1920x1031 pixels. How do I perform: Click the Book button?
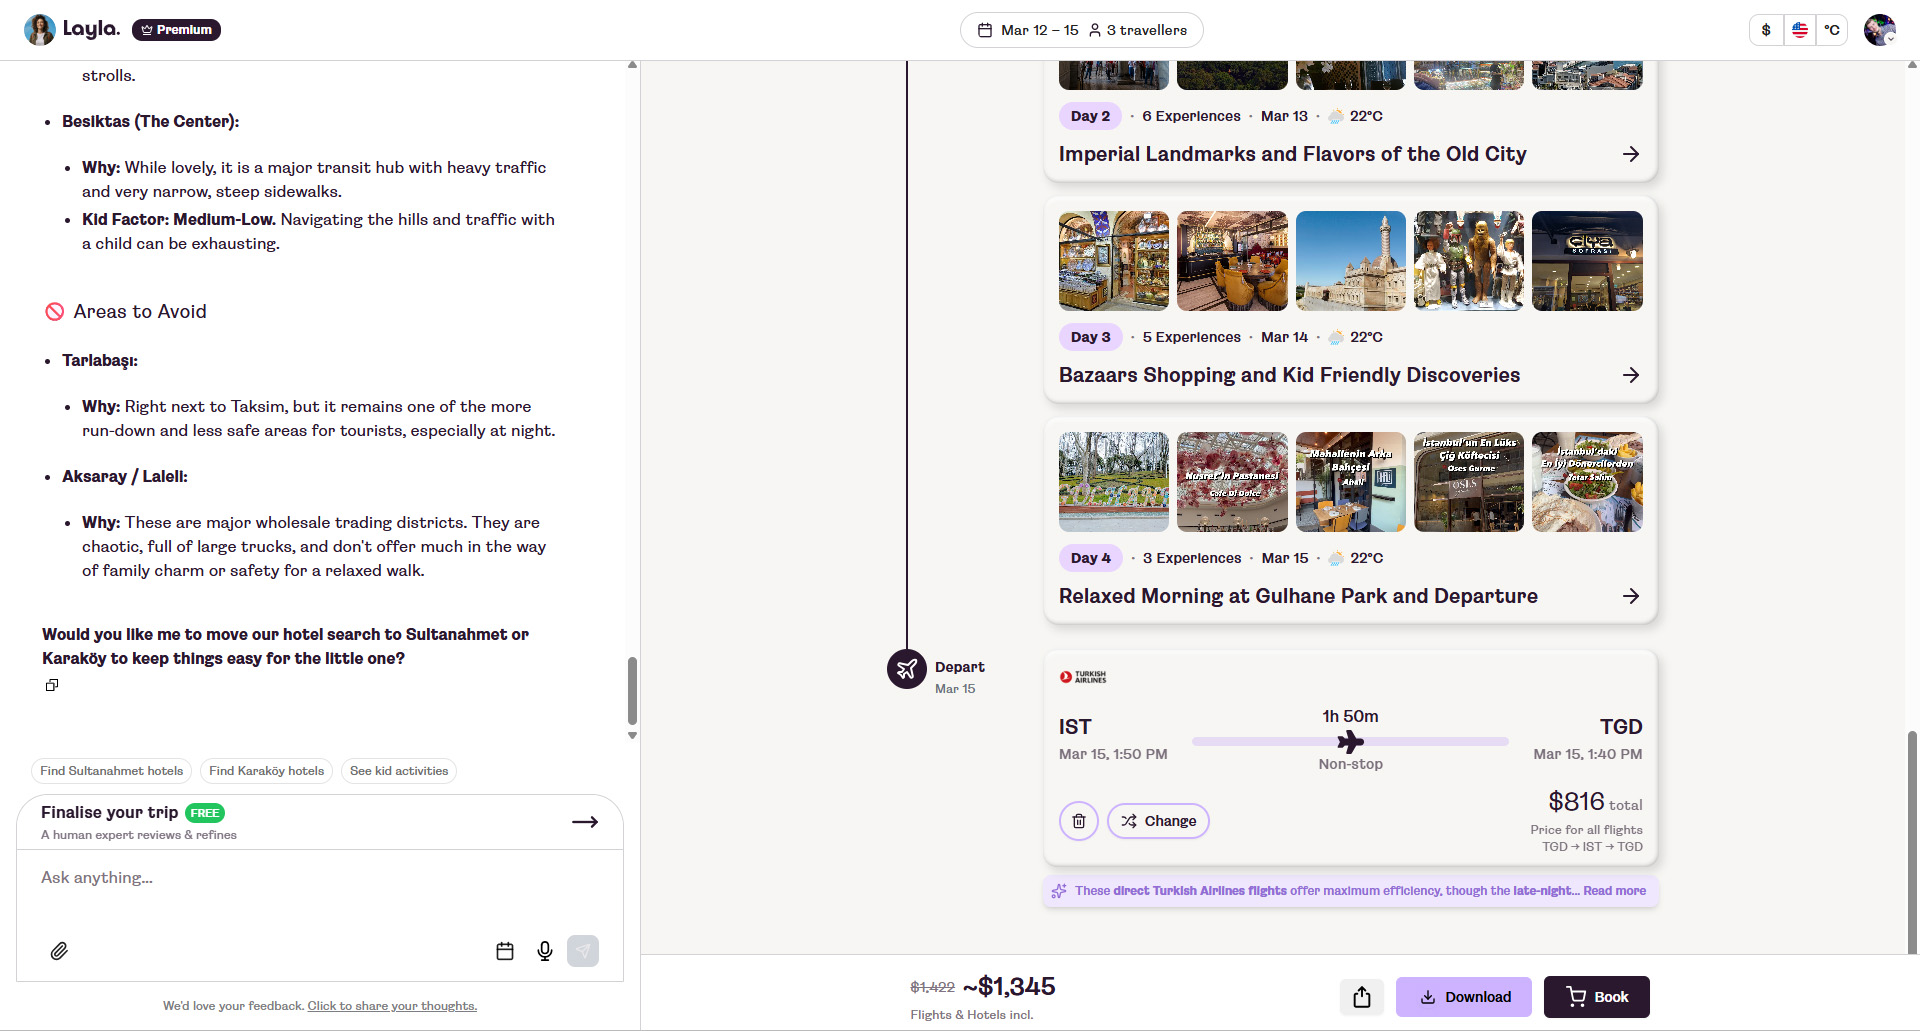1597,997
